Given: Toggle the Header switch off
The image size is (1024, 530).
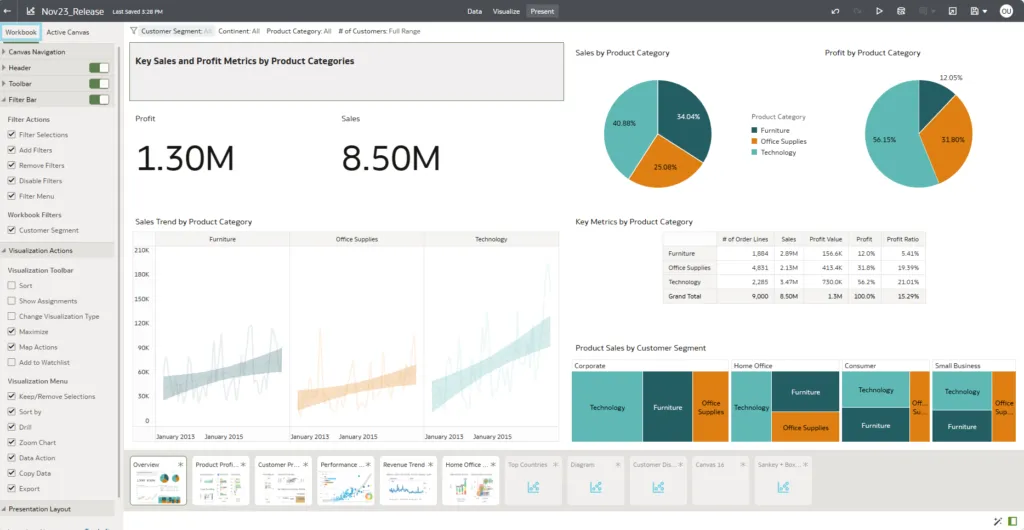Looking at the screenshot, I should coord(99,68).
